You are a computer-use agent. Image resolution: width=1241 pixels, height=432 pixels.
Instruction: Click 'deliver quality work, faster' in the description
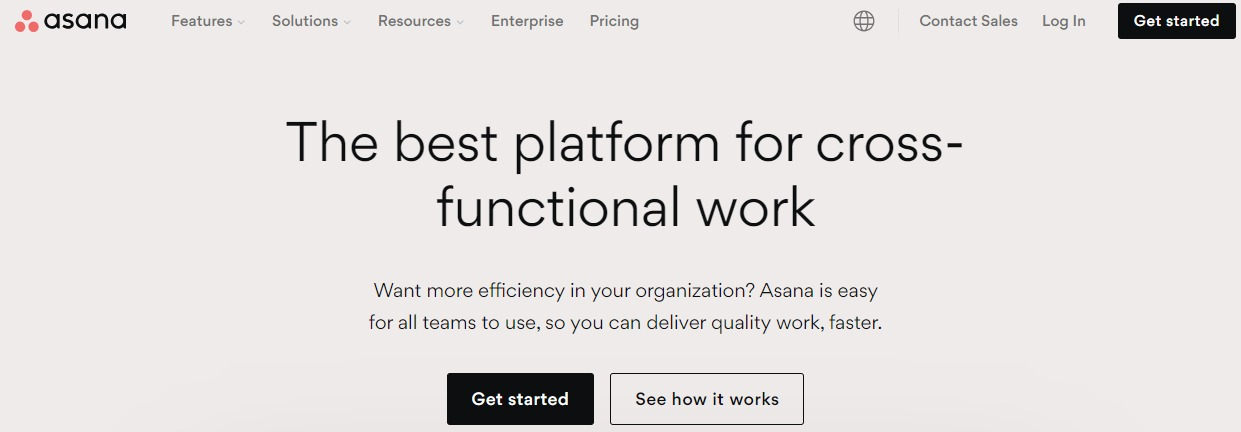[764, 323]
